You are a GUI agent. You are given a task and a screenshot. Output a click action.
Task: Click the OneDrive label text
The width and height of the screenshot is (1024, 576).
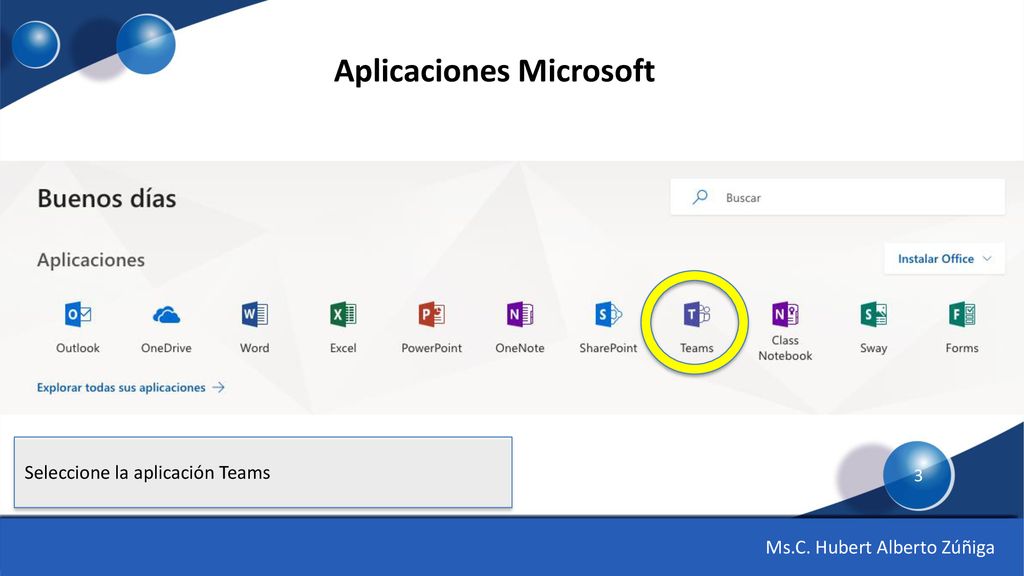coord(166,348)
